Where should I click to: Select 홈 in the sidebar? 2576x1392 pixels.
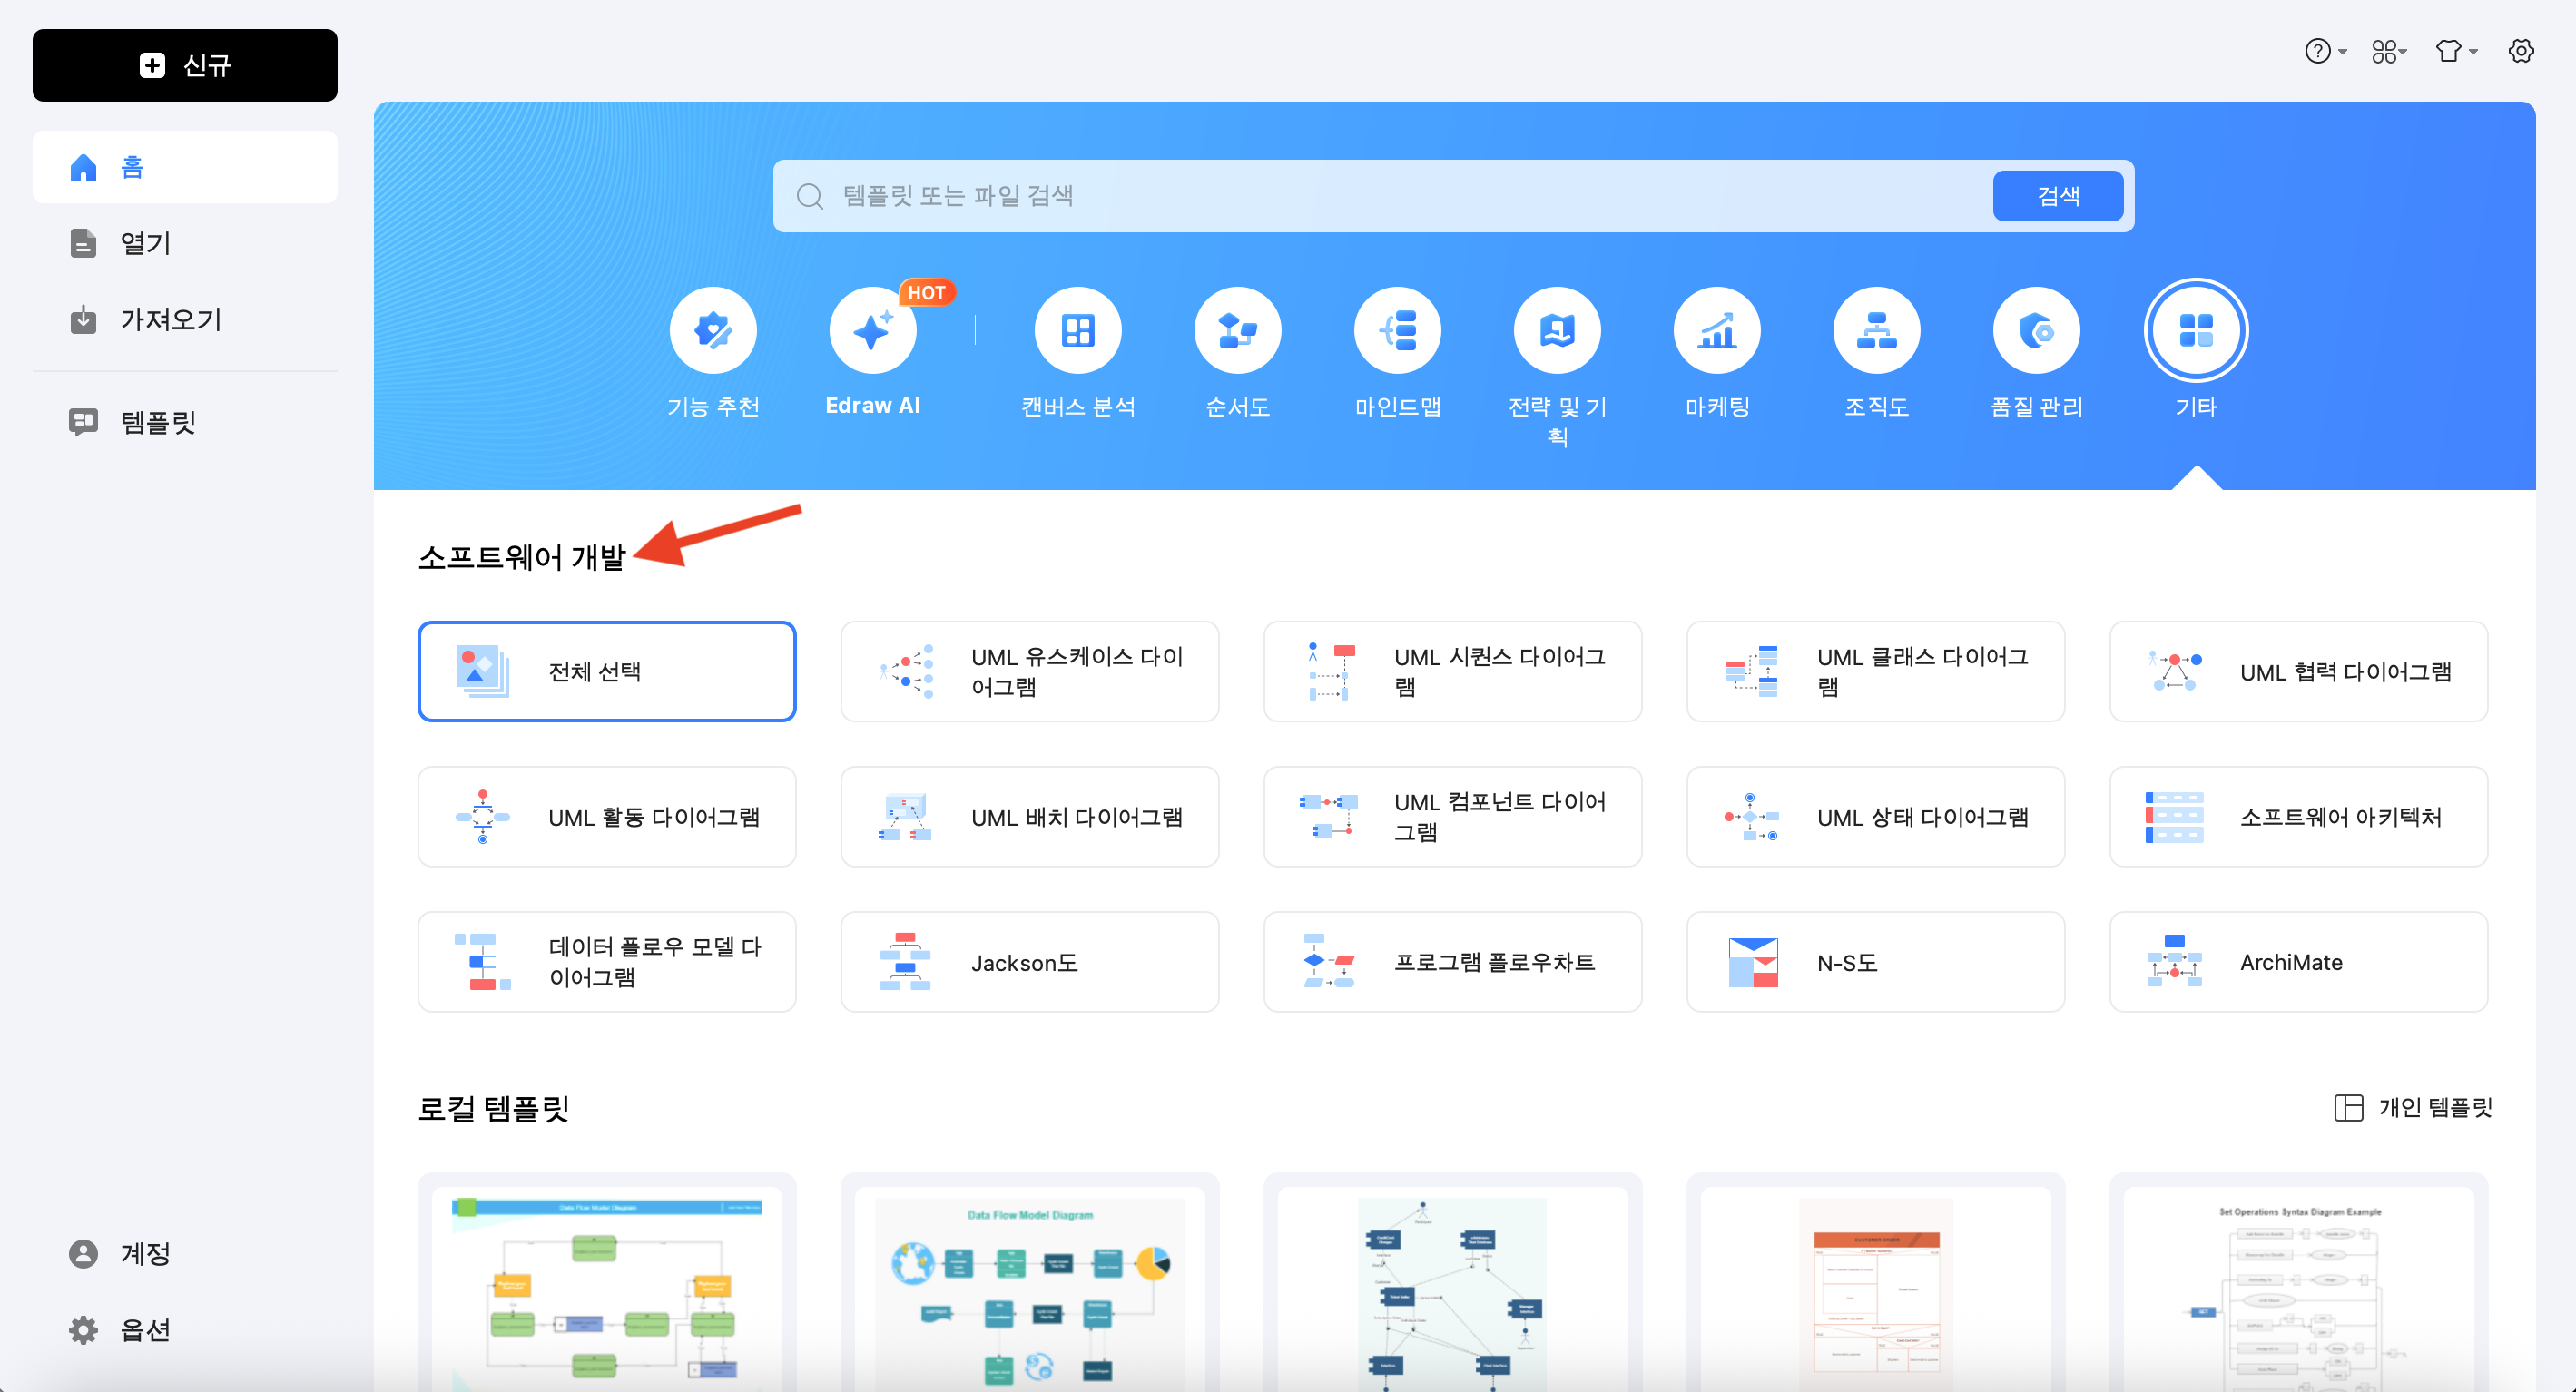tap(185, 167)
